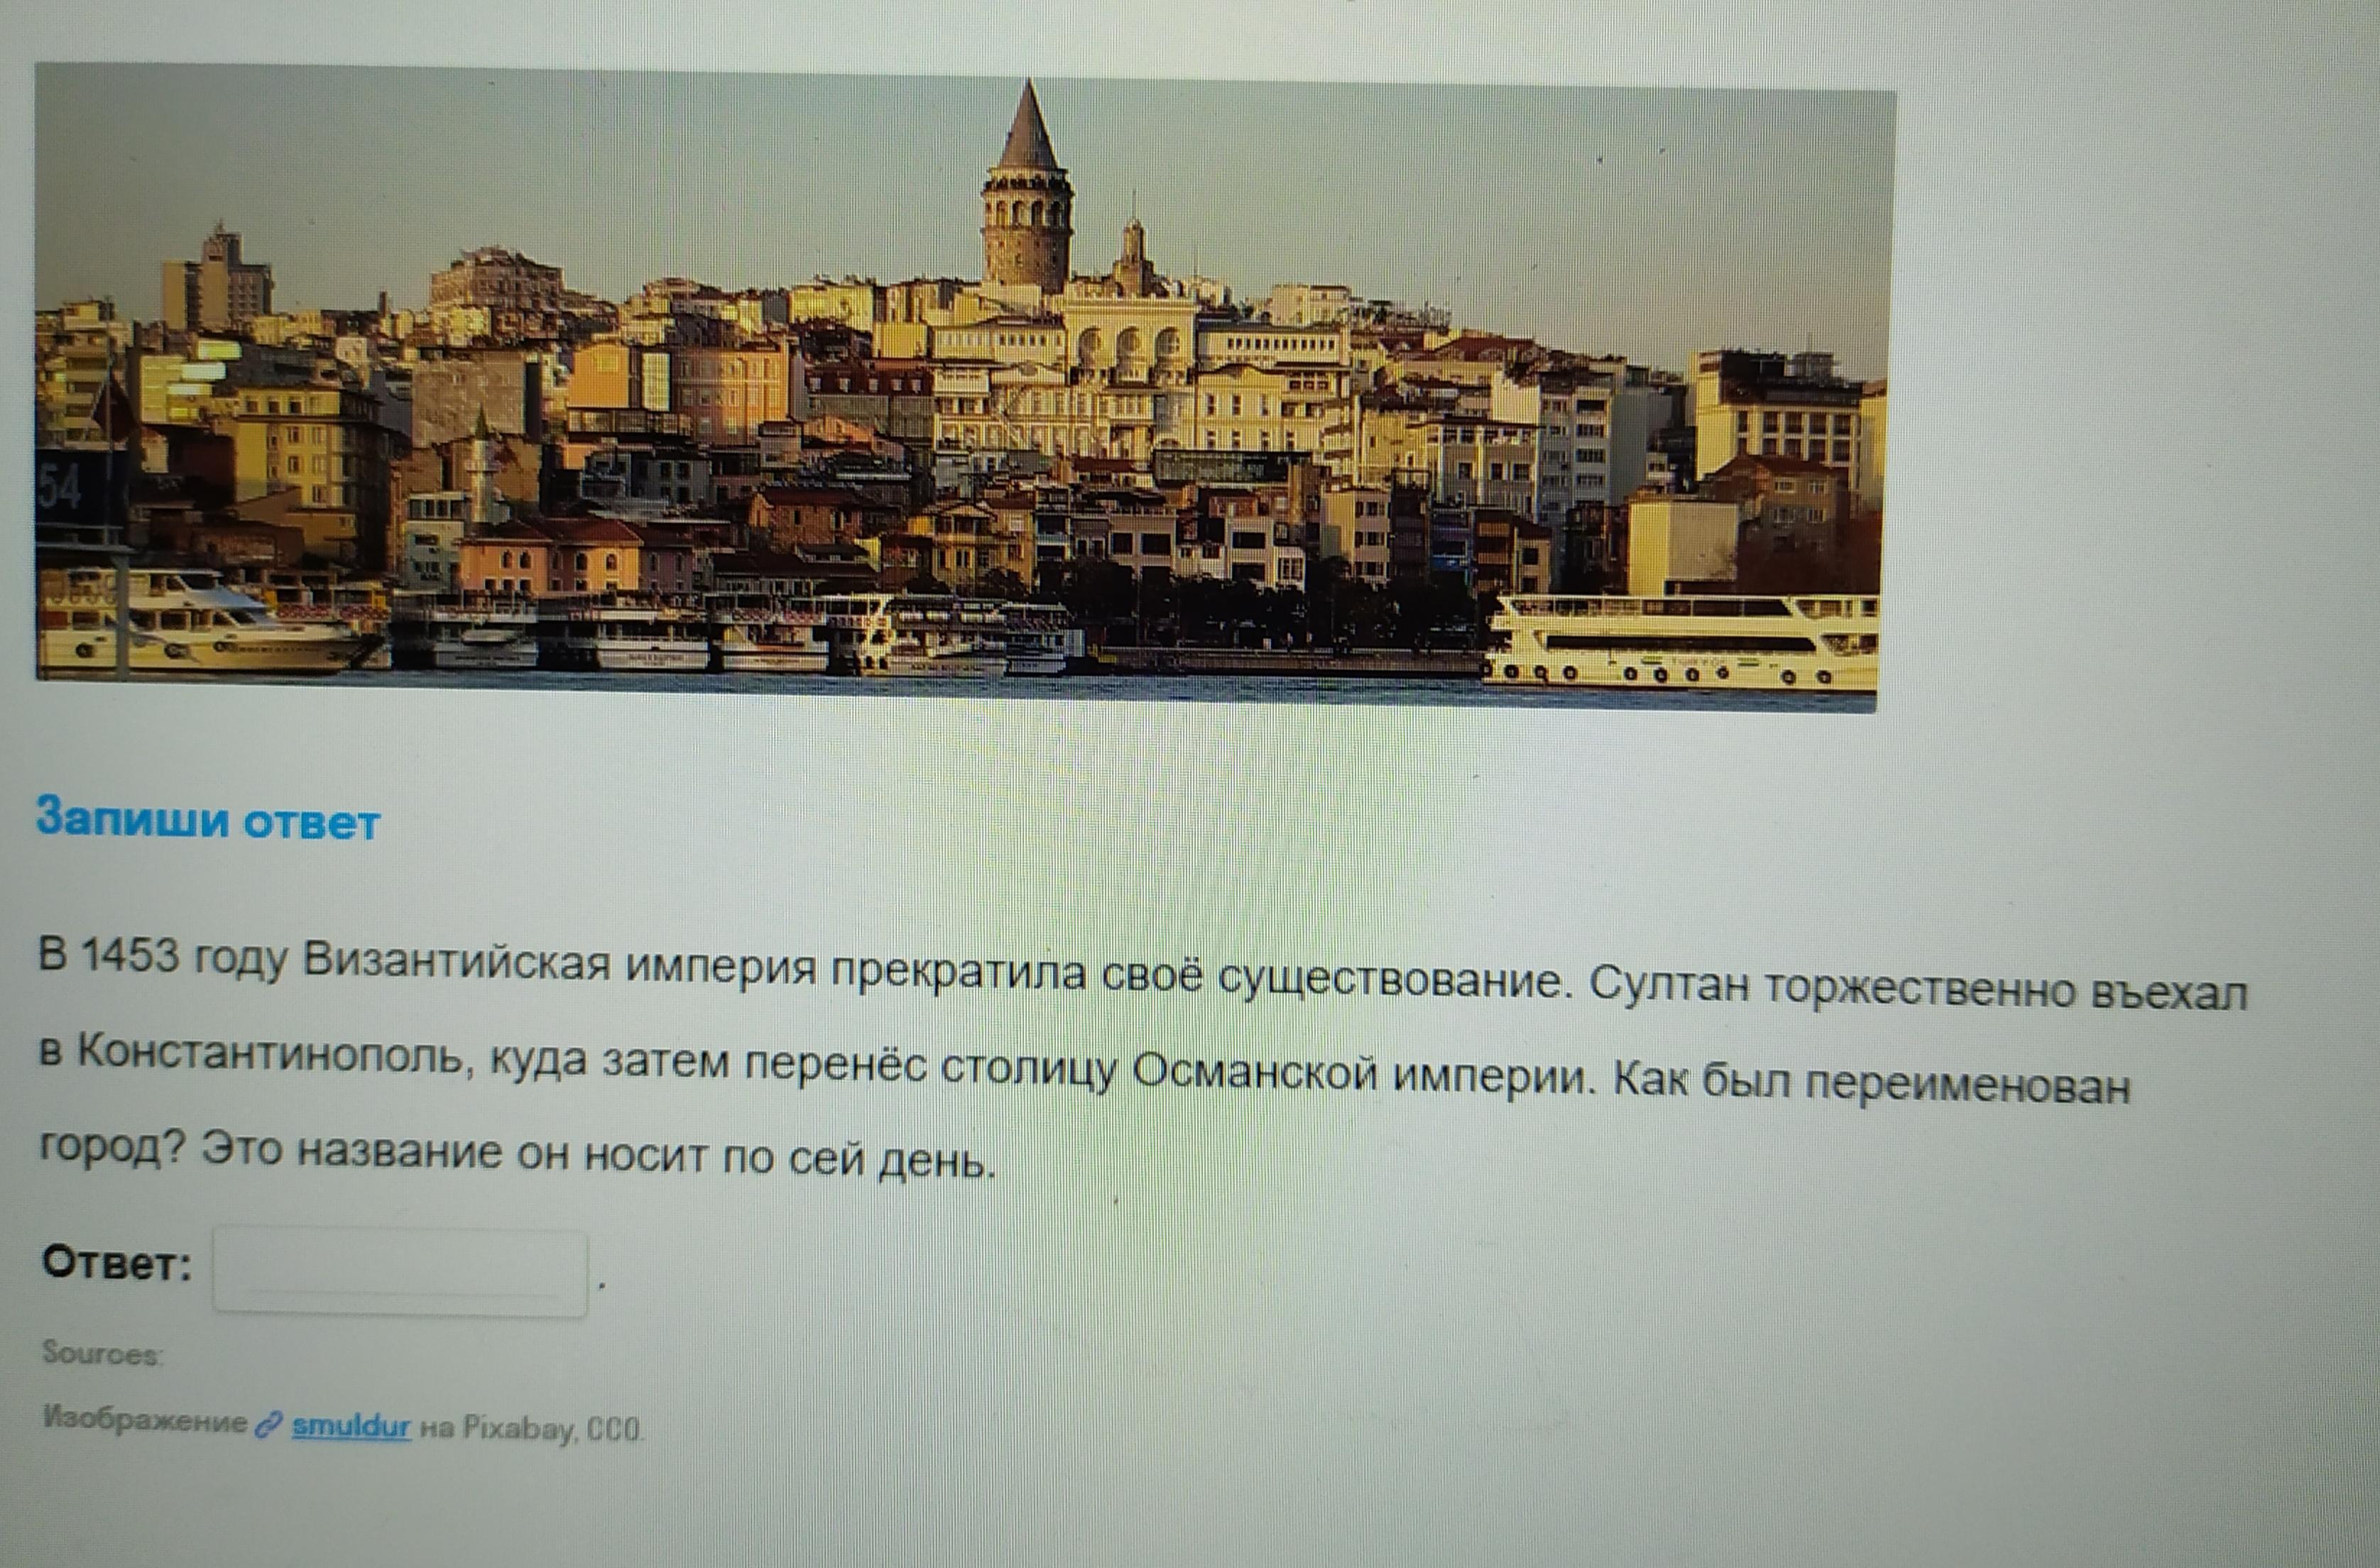
Task: Click the word 'Константинополь' in the text
Action: pyautogui.click(x=270, y=1053)
